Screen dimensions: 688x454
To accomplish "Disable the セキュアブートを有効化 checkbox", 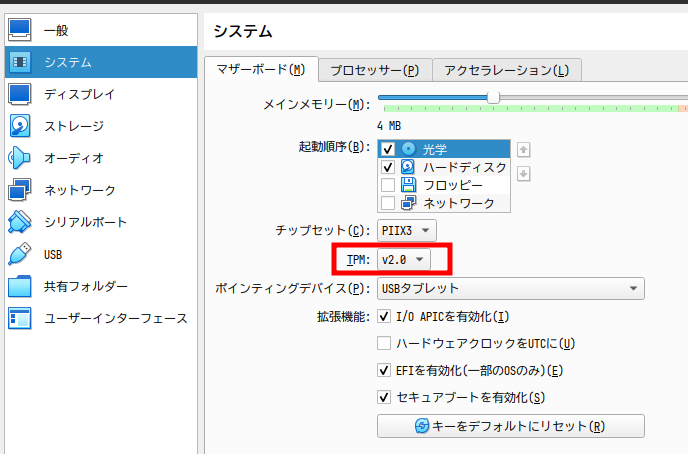I will pyautogui.click(x=384, y=397).
